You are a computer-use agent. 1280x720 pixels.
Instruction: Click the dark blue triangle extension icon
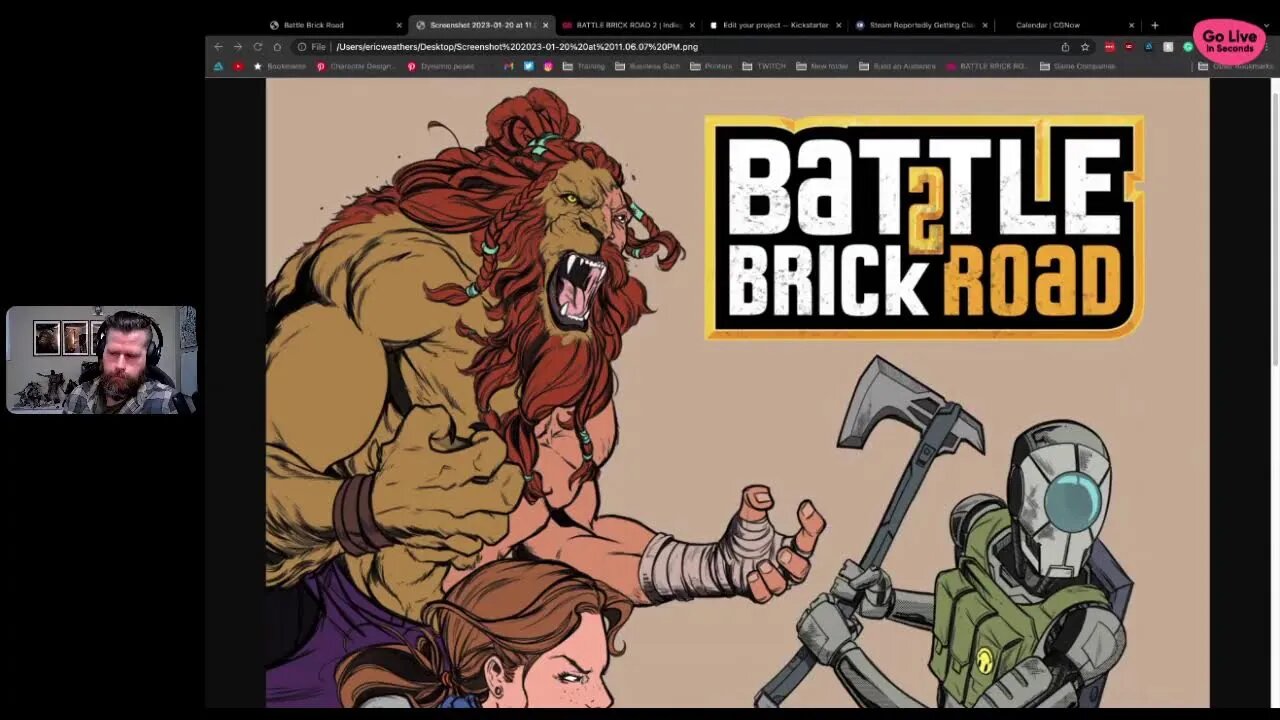(x=1148, y=47)
